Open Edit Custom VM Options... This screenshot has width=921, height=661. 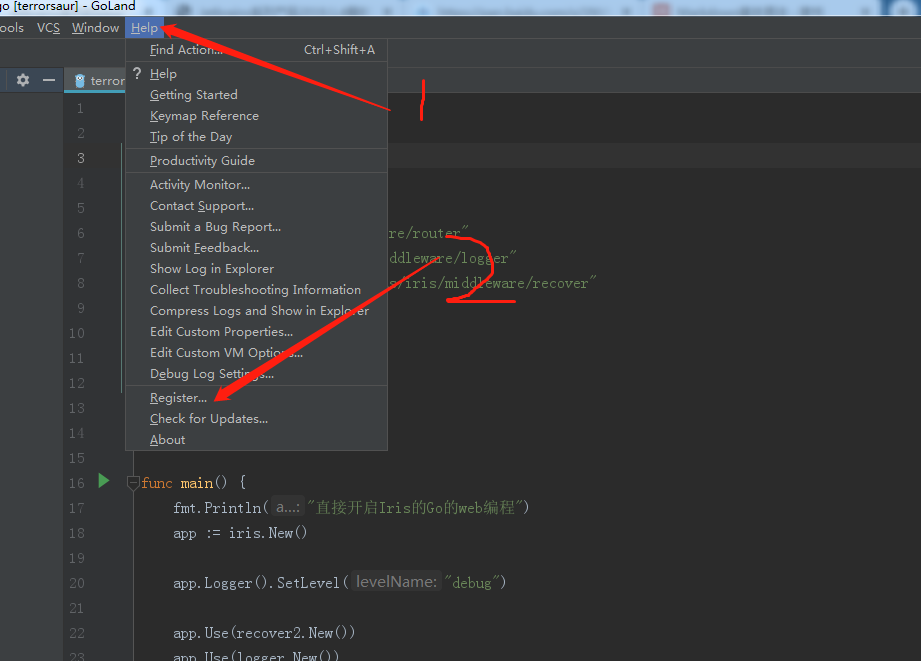pos(256,353)
